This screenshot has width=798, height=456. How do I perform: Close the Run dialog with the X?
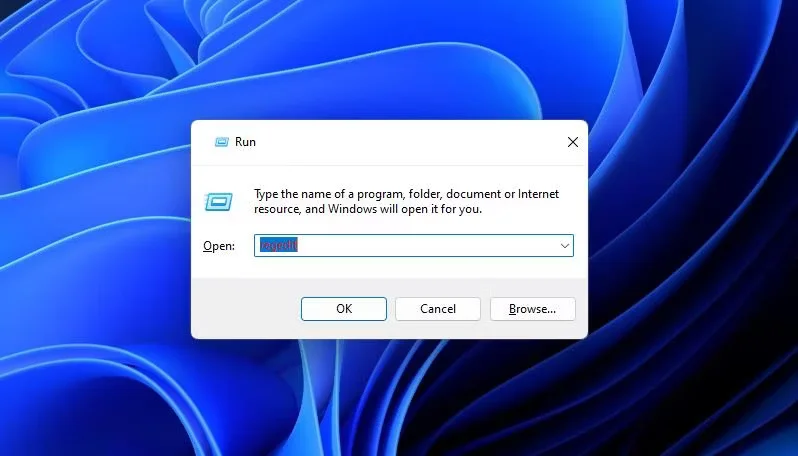point(573,142)
